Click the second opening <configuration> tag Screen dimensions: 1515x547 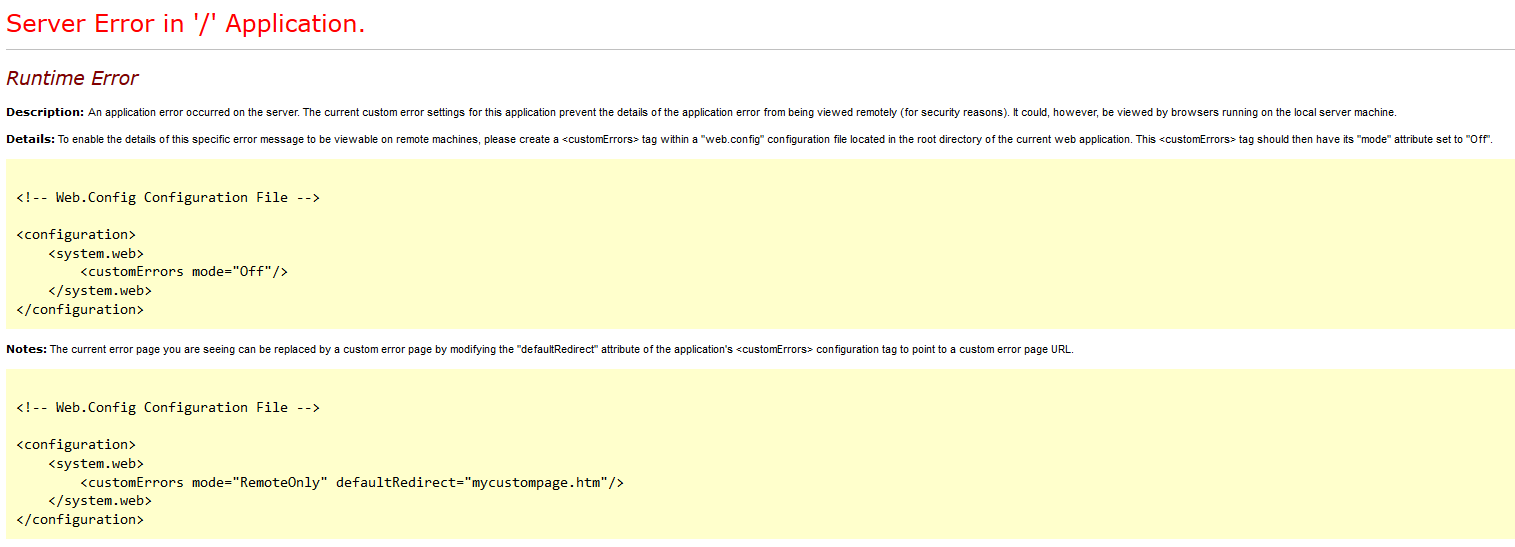point(76,445)
